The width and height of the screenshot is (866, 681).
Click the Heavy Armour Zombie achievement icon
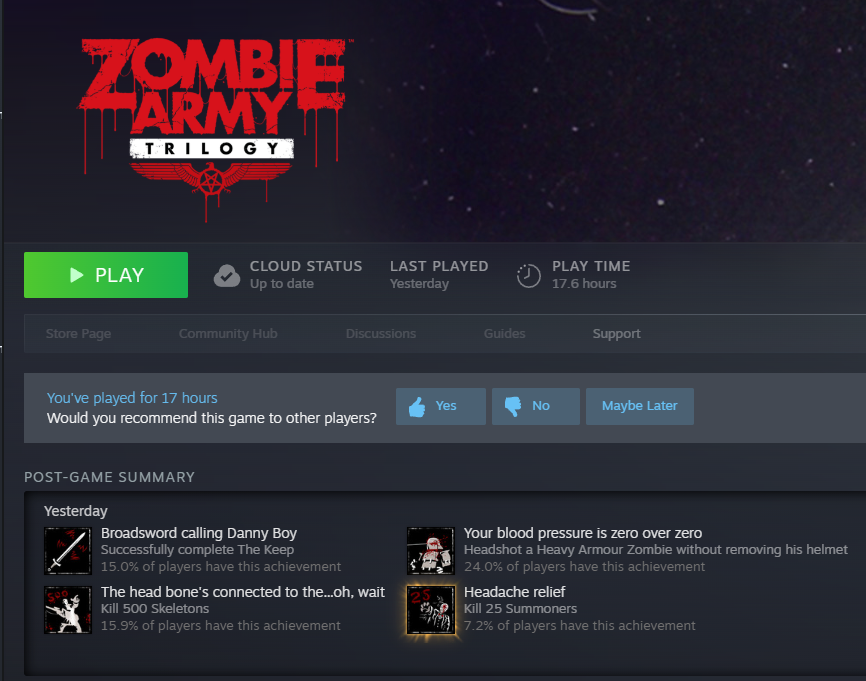pos(431,551)
